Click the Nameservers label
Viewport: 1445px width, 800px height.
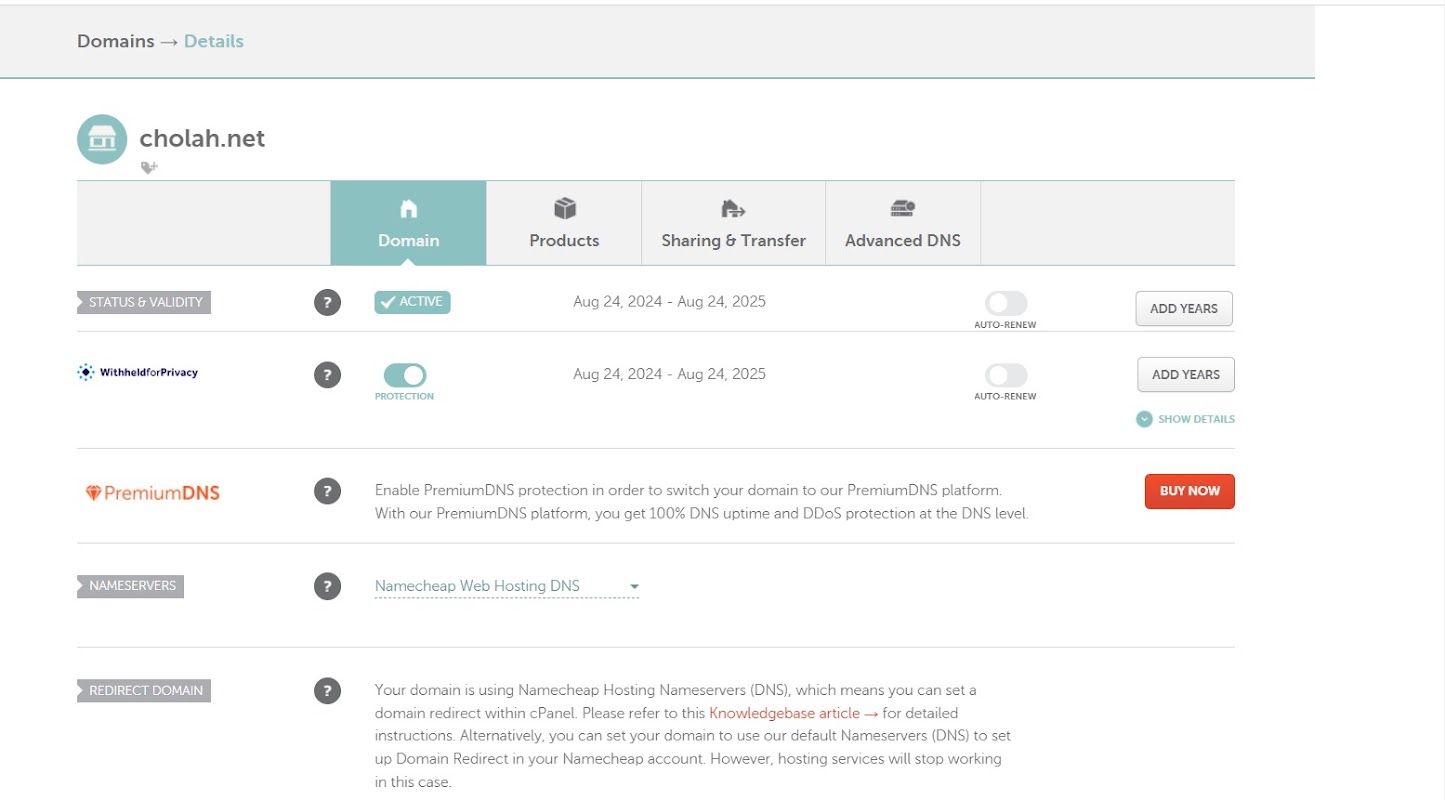131,586
